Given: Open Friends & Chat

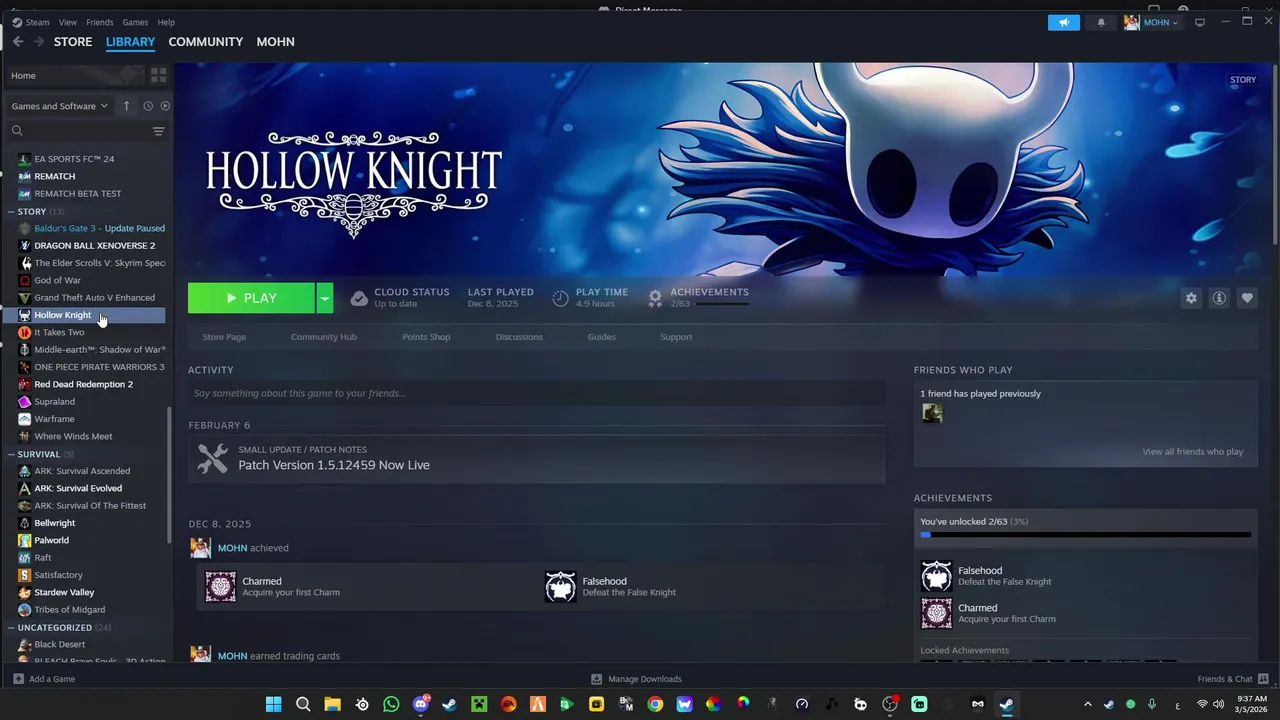Looking at the screenshot, I should pos(1232,679).
